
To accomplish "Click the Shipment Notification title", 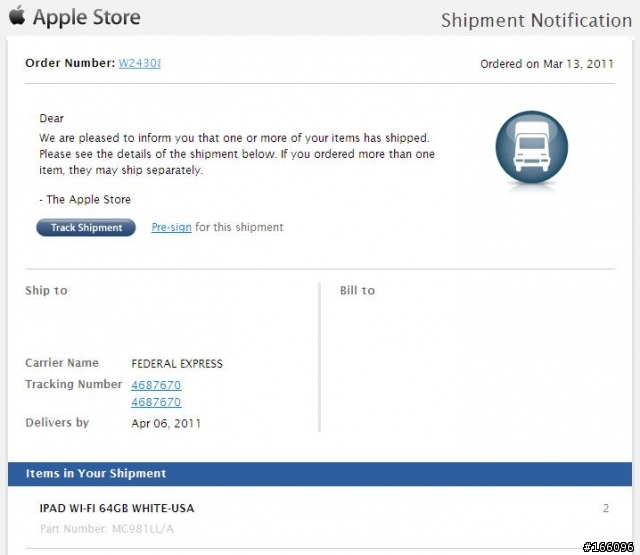I will [x=536, y=20].
